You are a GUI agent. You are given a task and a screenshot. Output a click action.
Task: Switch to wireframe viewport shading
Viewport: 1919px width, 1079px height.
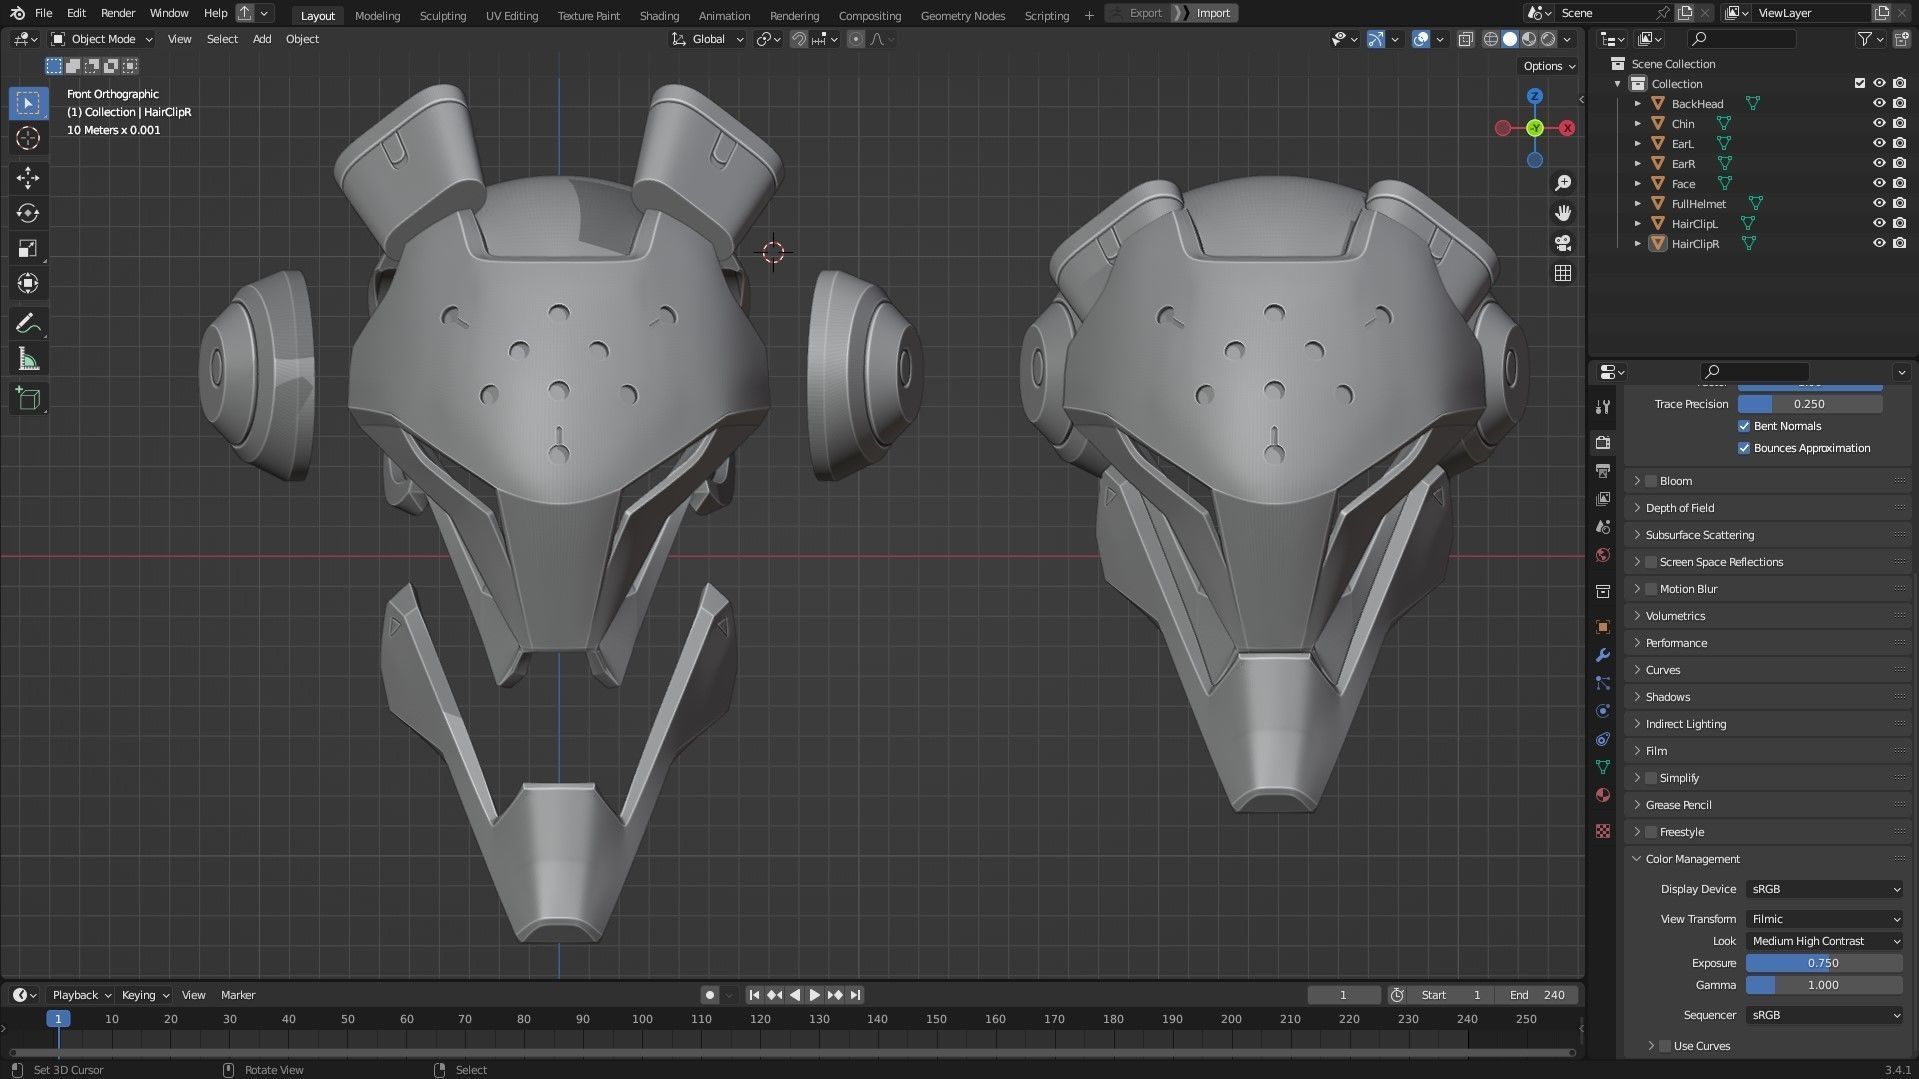point(1491,39)
